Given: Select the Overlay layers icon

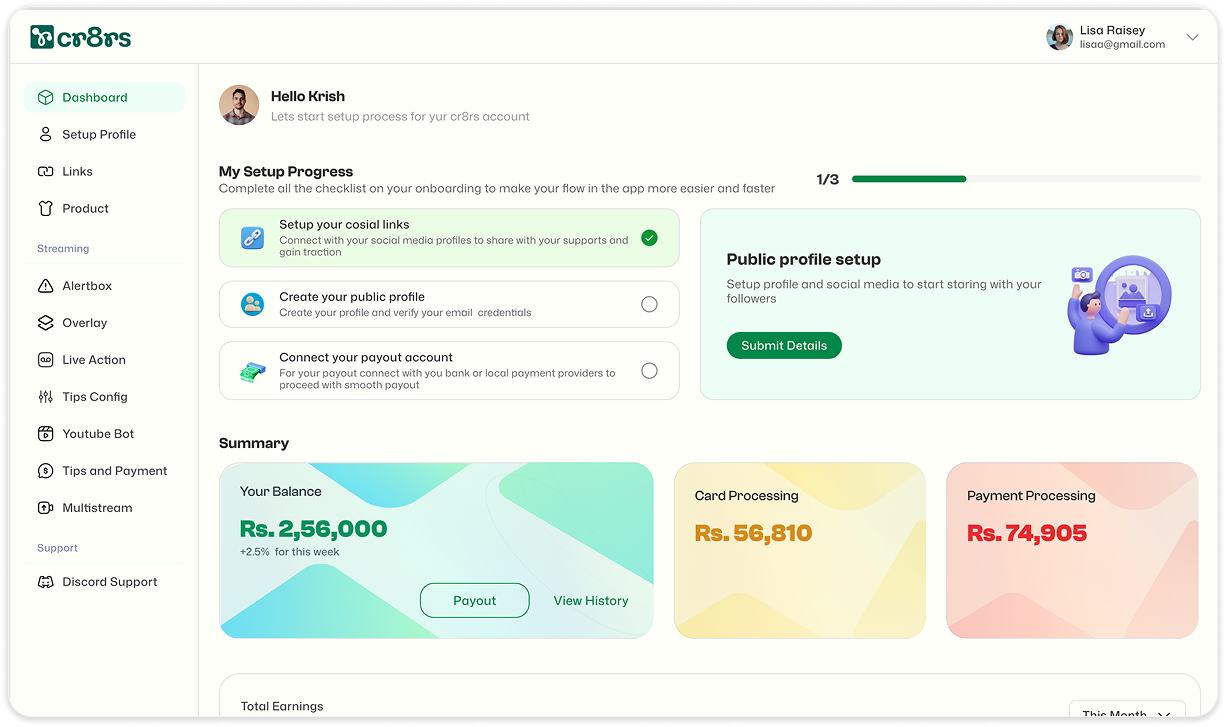Looking at the screenshot, I should click(45, 323).
